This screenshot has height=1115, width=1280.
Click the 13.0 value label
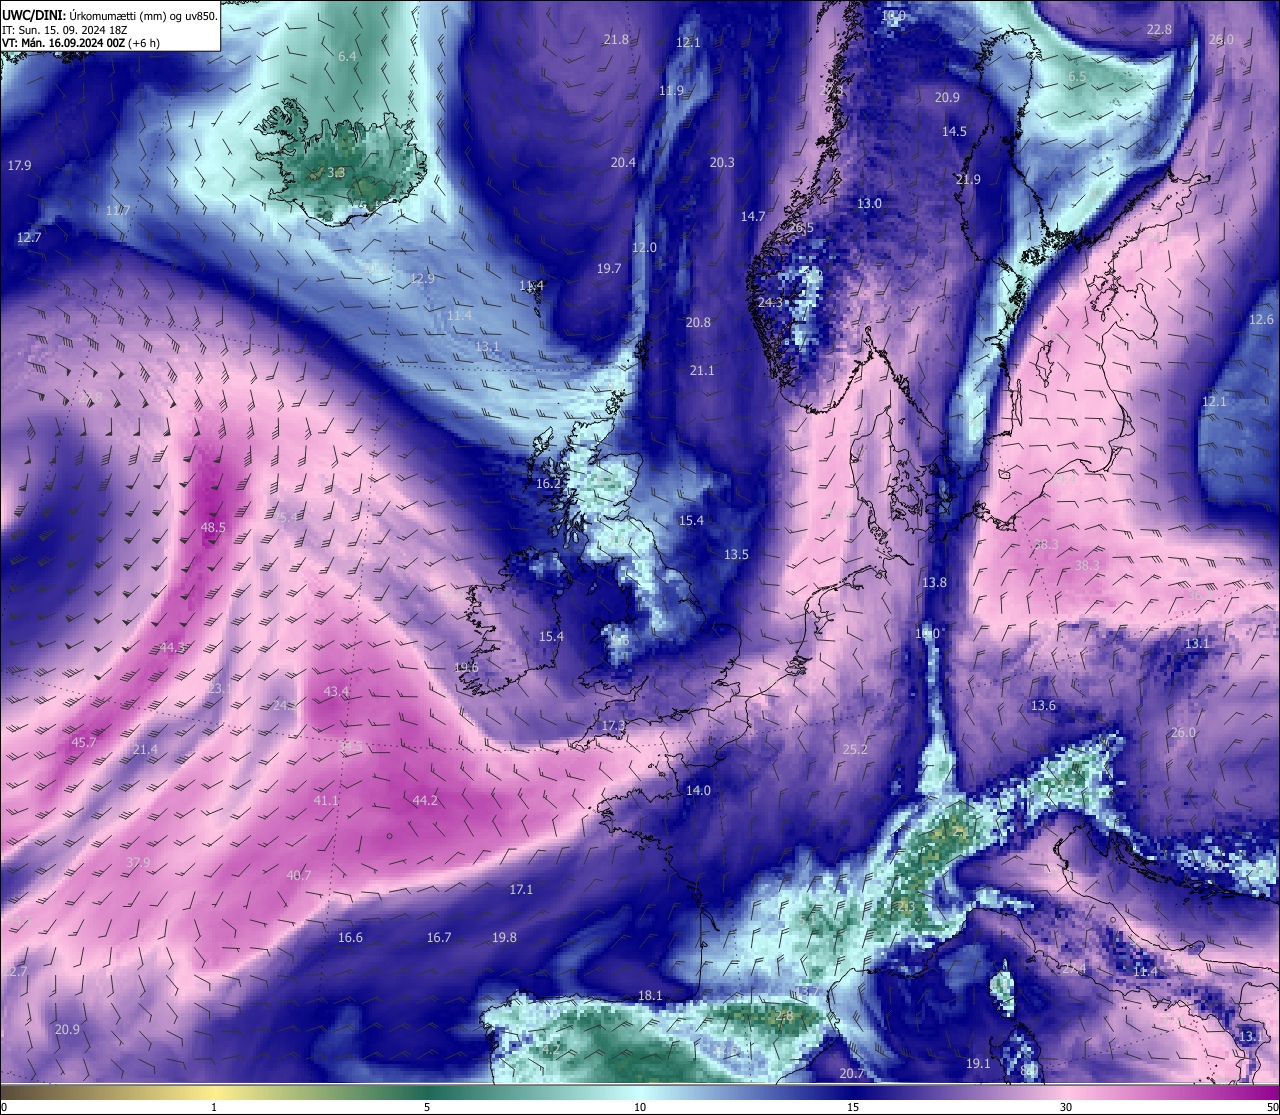(869, 203)
